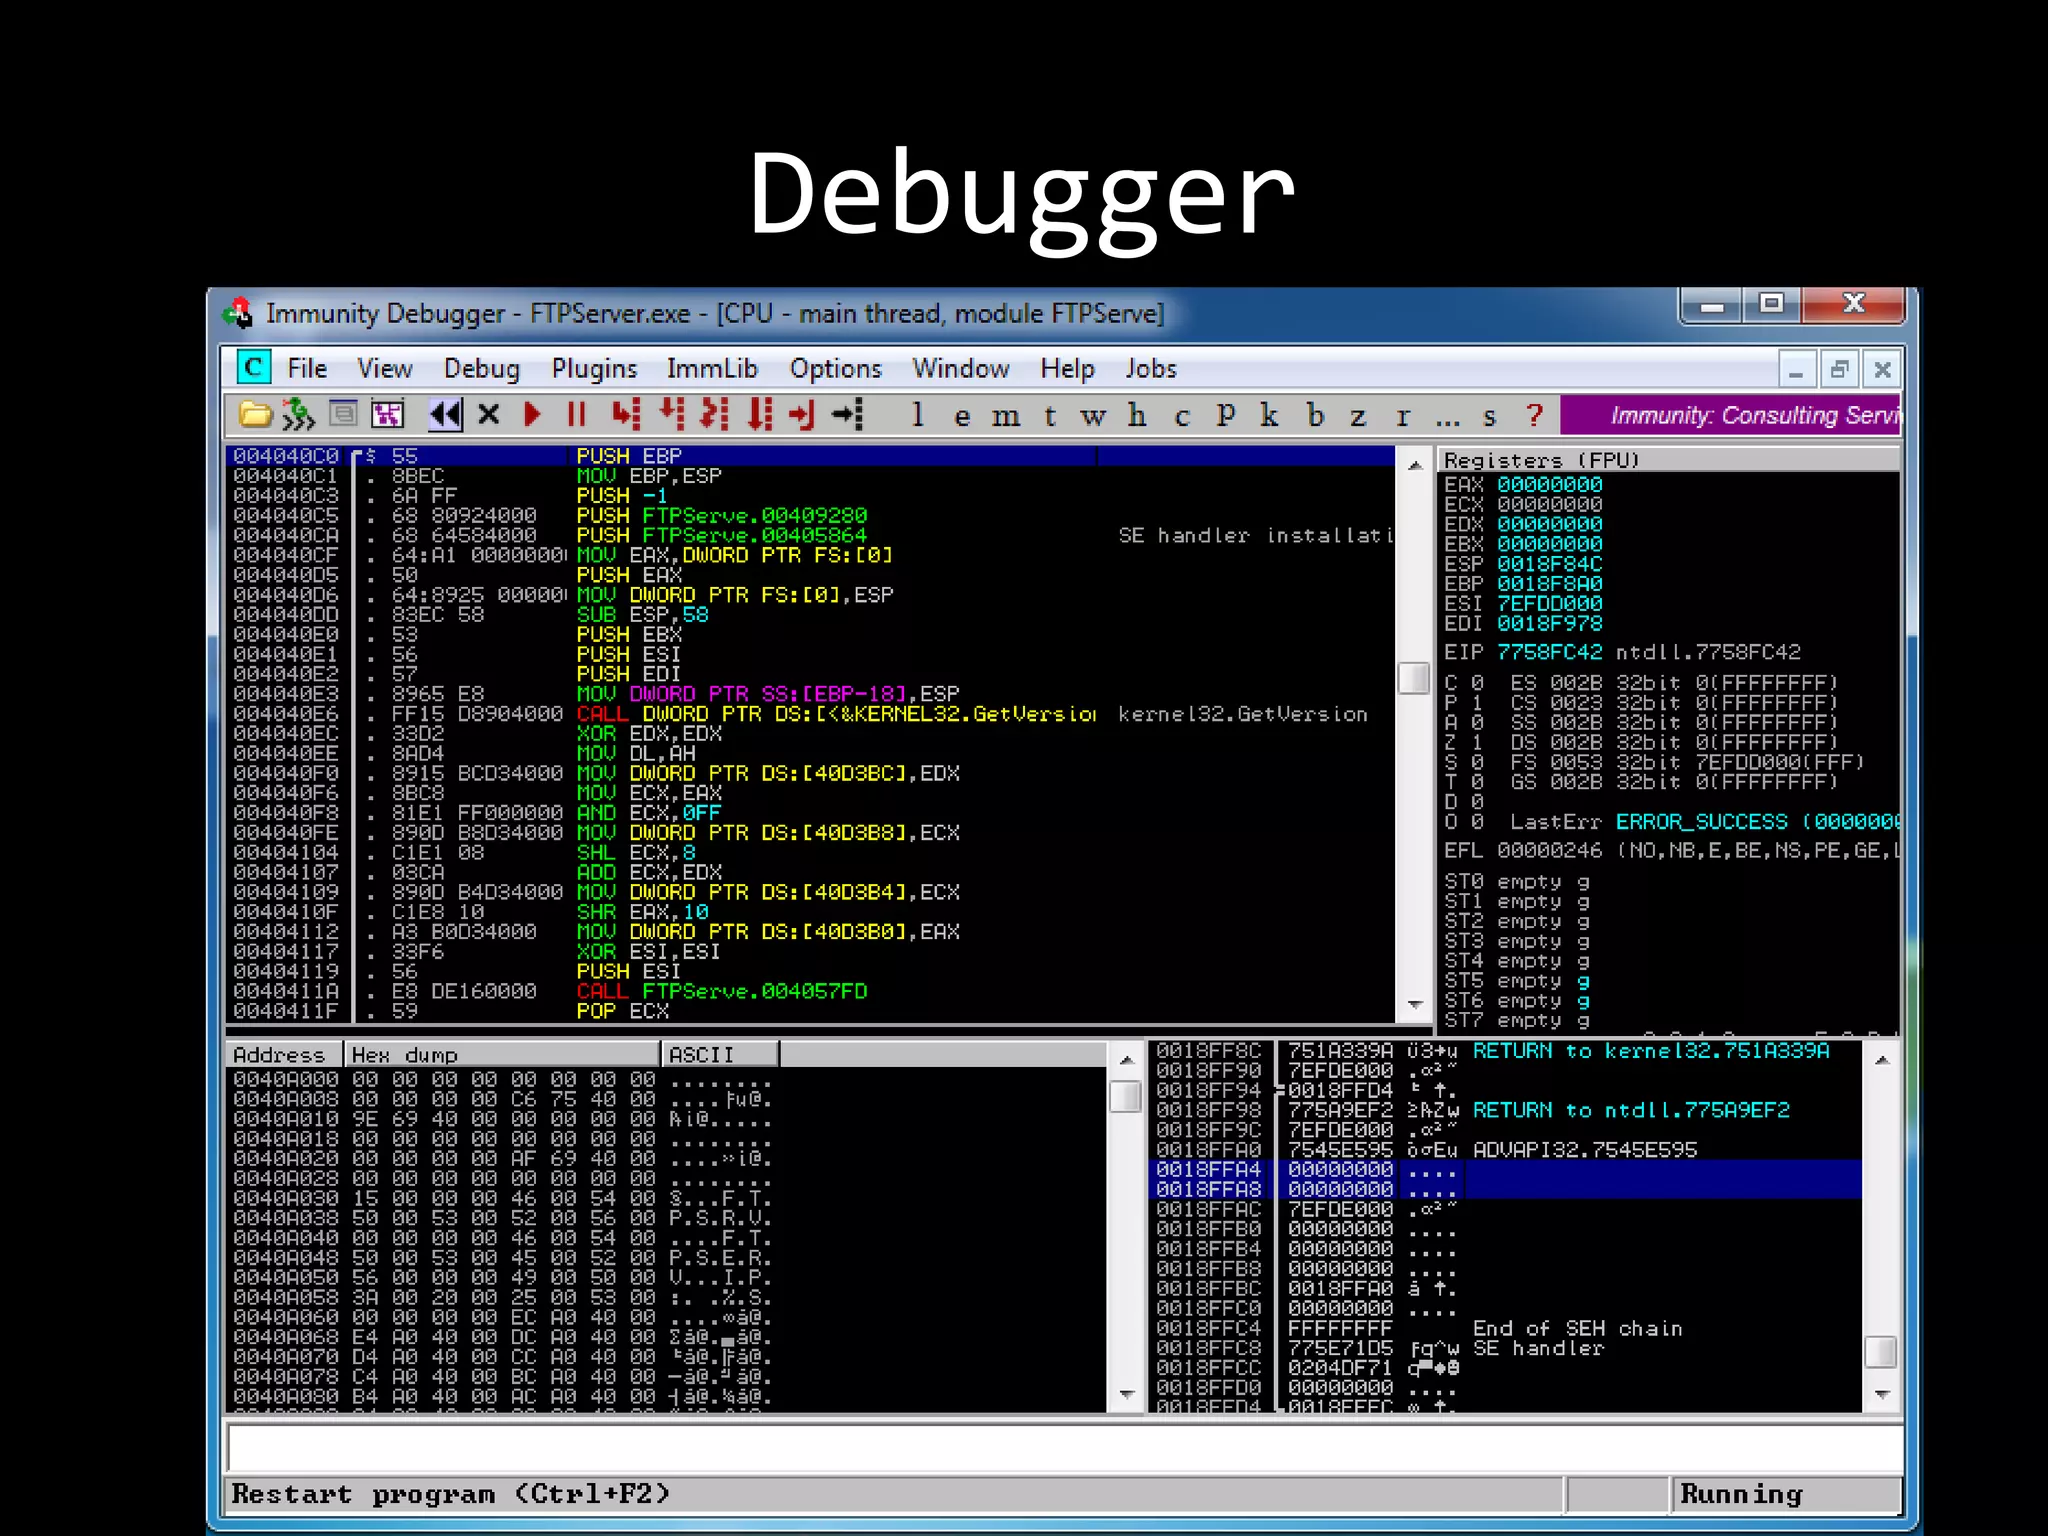Click the cyan C CPU window icon
This screenshot has height=1536, width=2048.
(254, 367)
